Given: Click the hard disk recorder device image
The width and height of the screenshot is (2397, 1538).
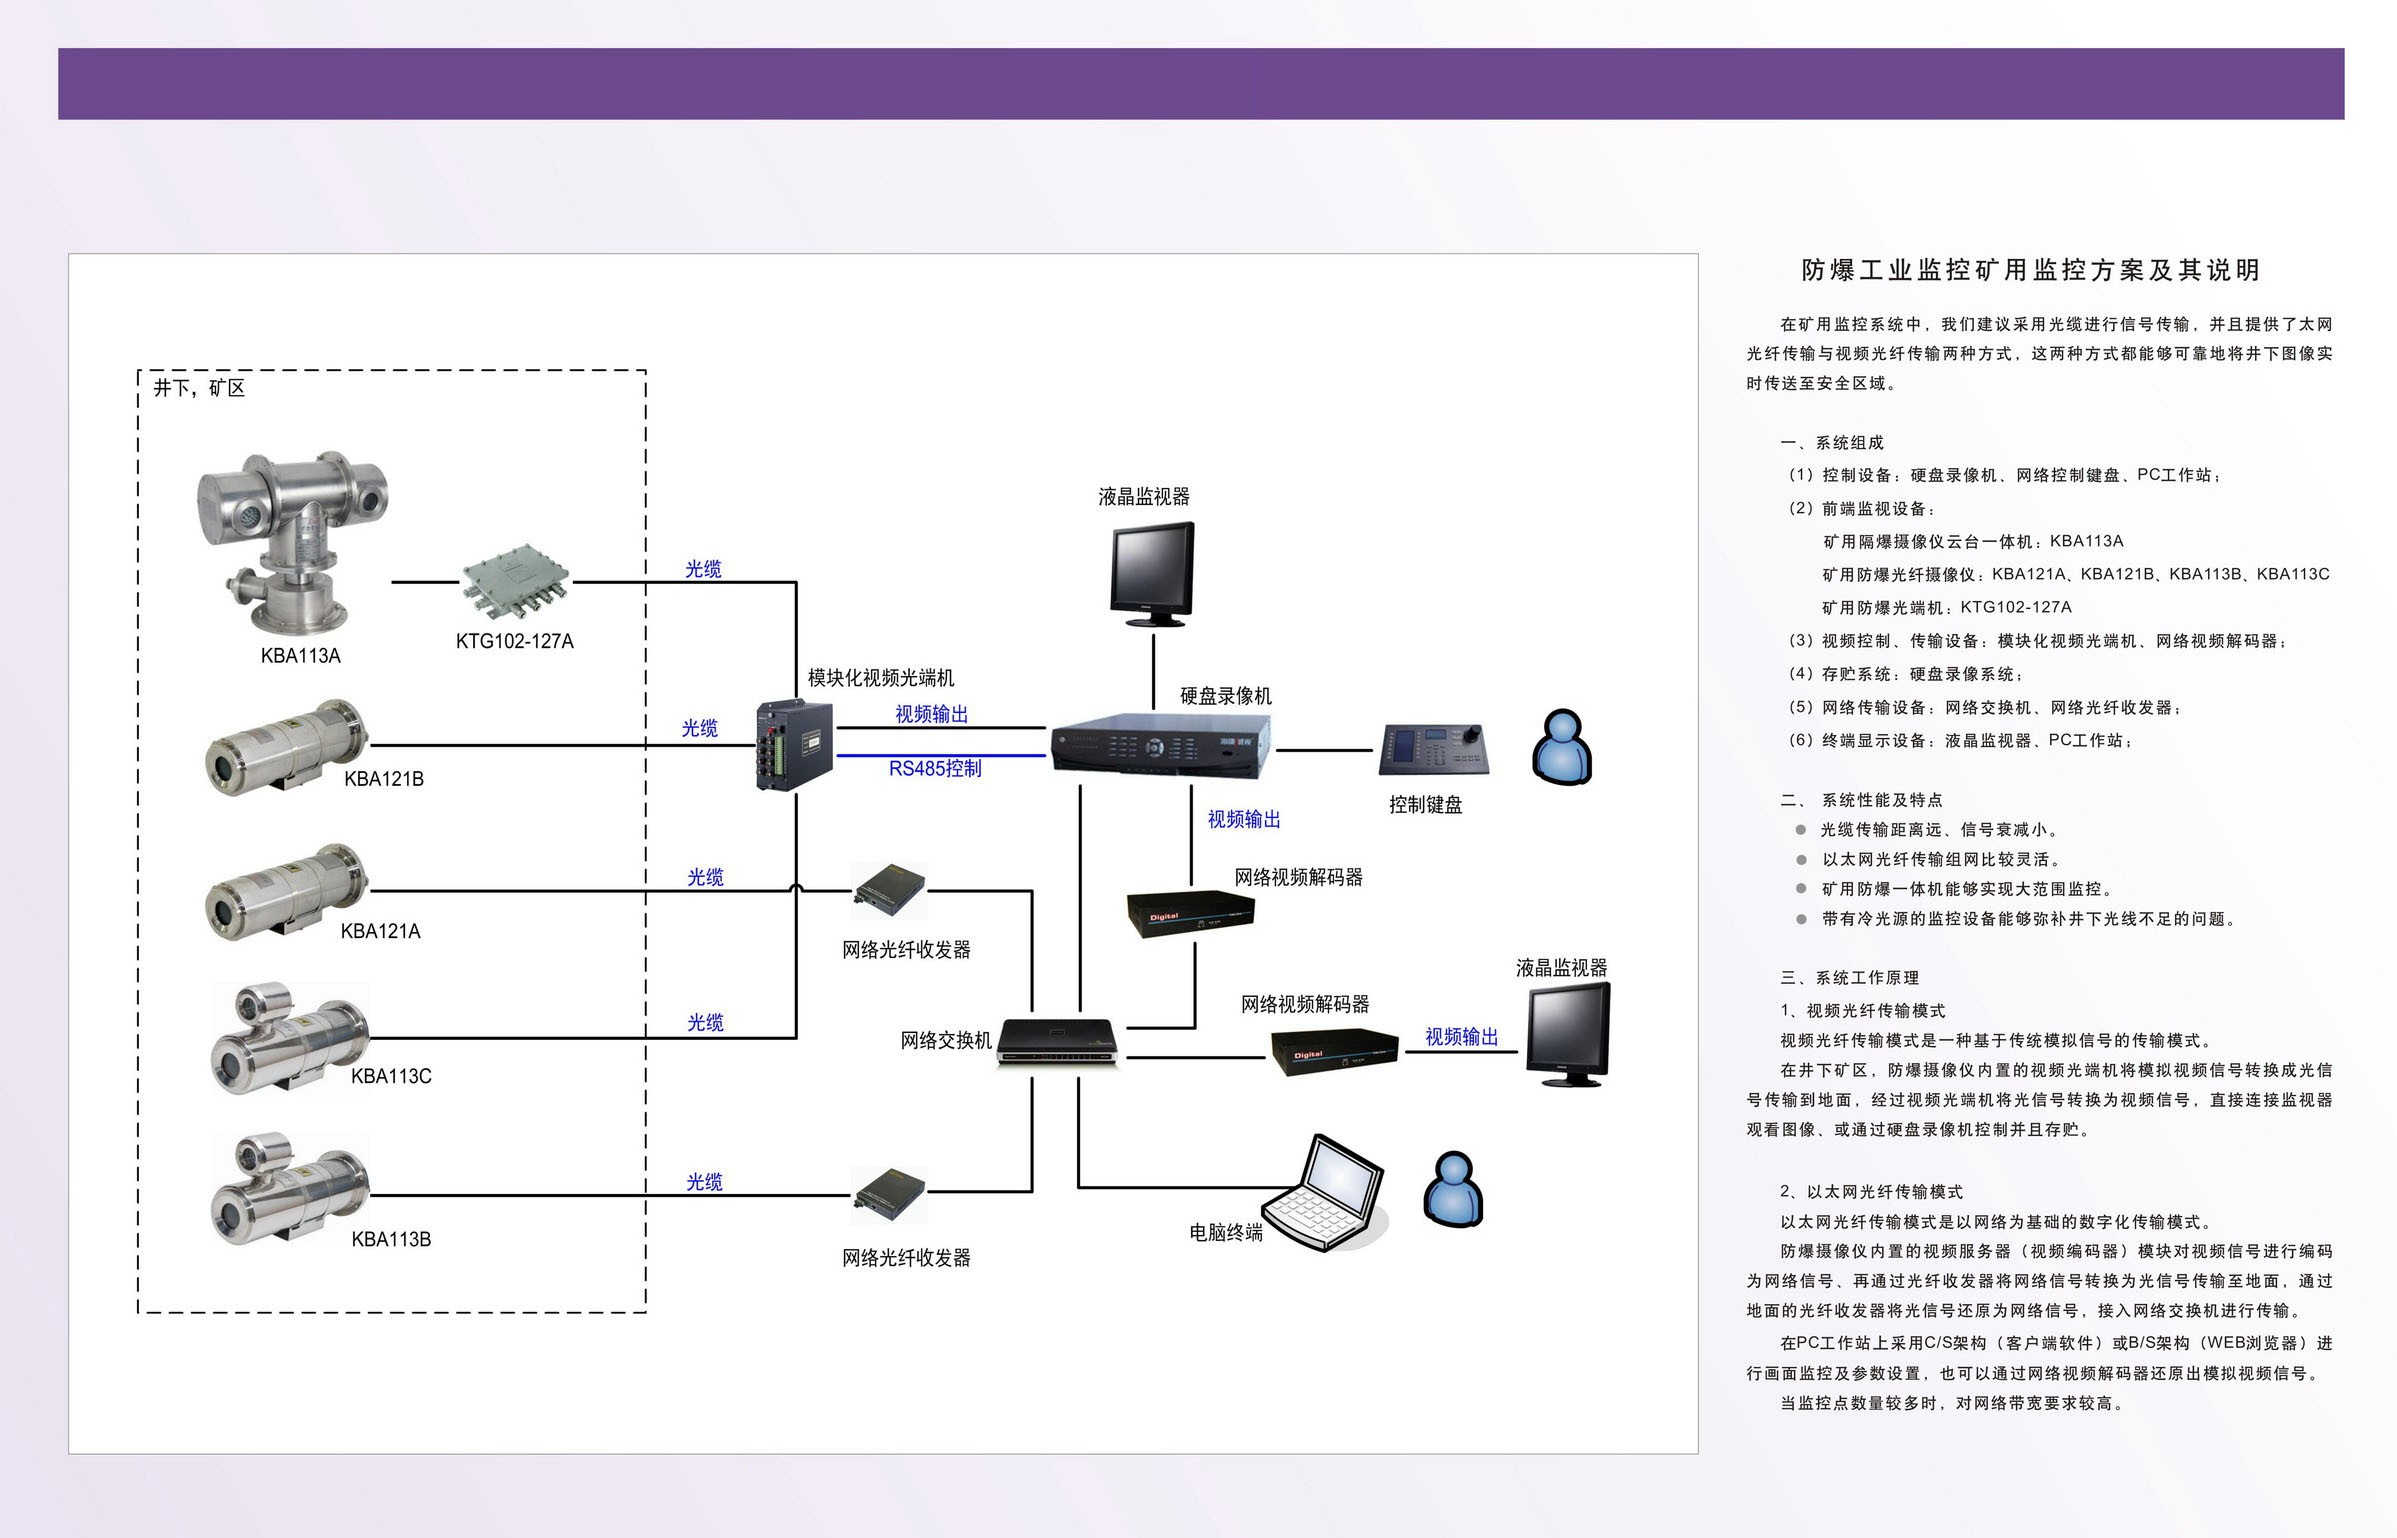Looking at the screenshot, I should (1160, 746).
